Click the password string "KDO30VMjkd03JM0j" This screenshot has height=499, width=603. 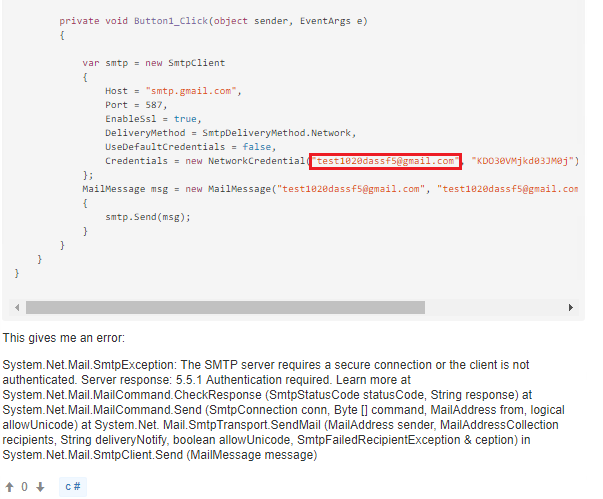(525, 161)
